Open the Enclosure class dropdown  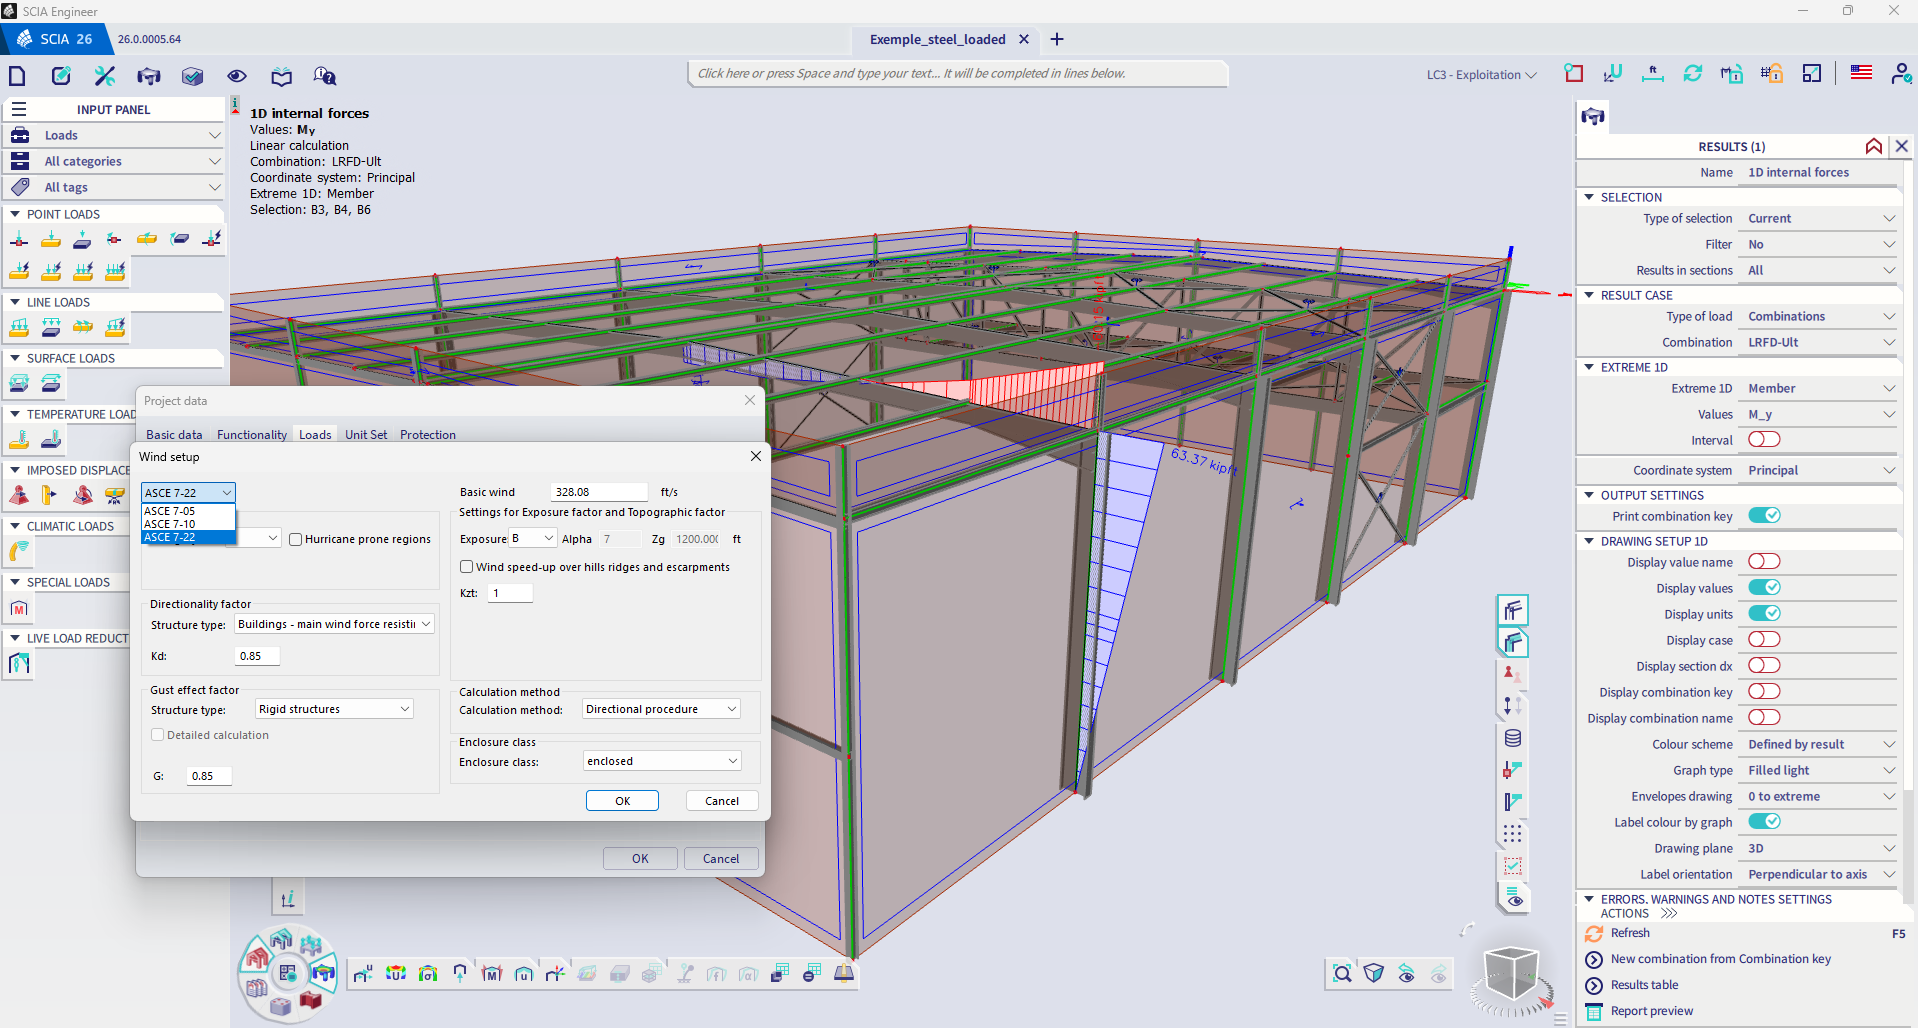[660, 760]
